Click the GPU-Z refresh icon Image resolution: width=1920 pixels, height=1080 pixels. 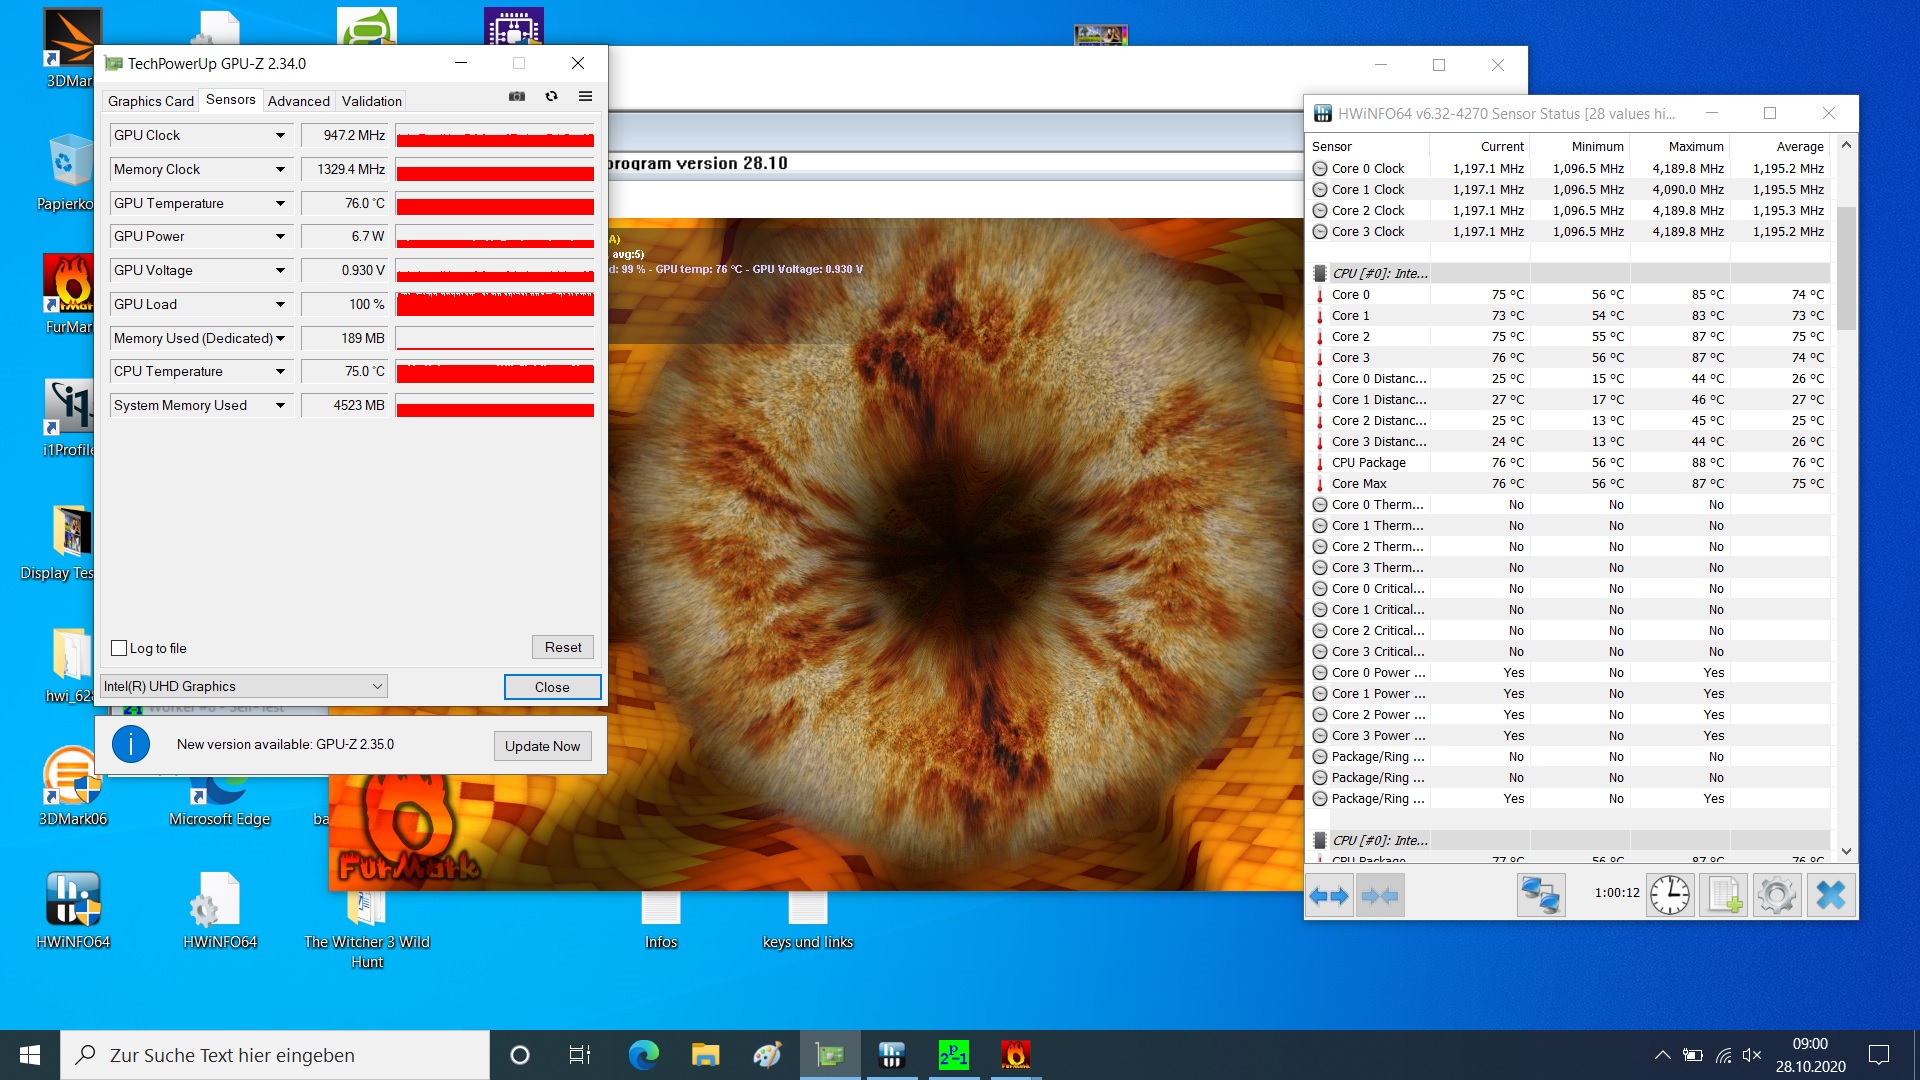click(x=551, y=97)
